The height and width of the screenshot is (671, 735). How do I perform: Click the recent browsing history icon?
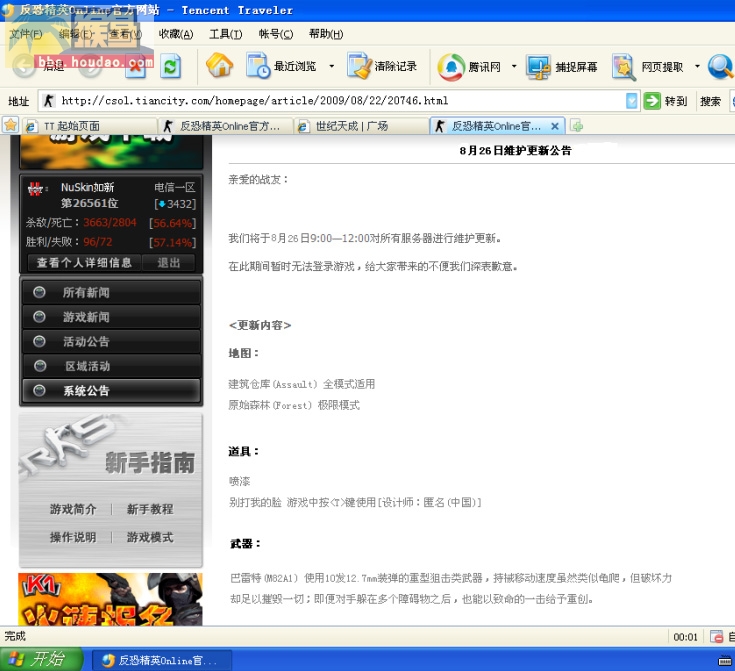258,65
